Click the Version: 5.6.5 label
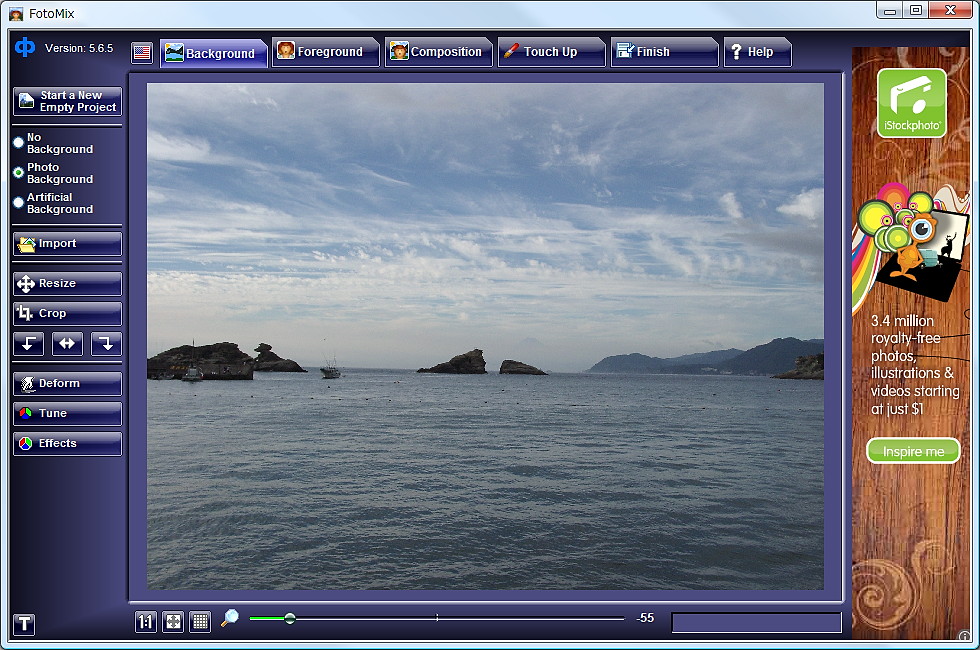Image resolution: width=980 pixels, height=650 pixels. click(x=79, y=48)
